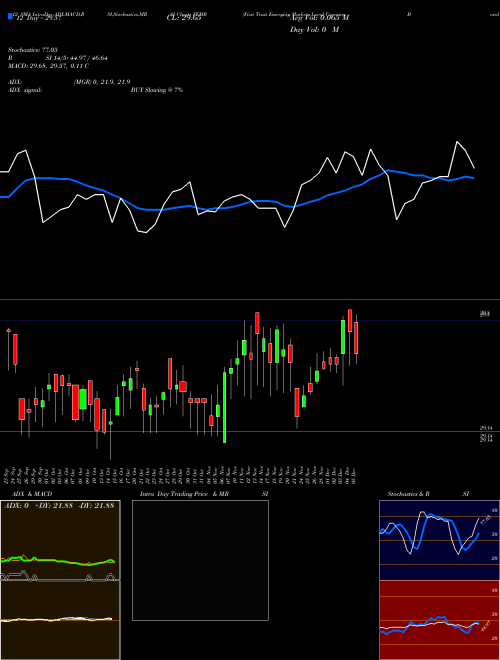This screenshot has height=660, width=500.
Task: Open the ADX indicator chart panel
Action: tap(60, 540)
